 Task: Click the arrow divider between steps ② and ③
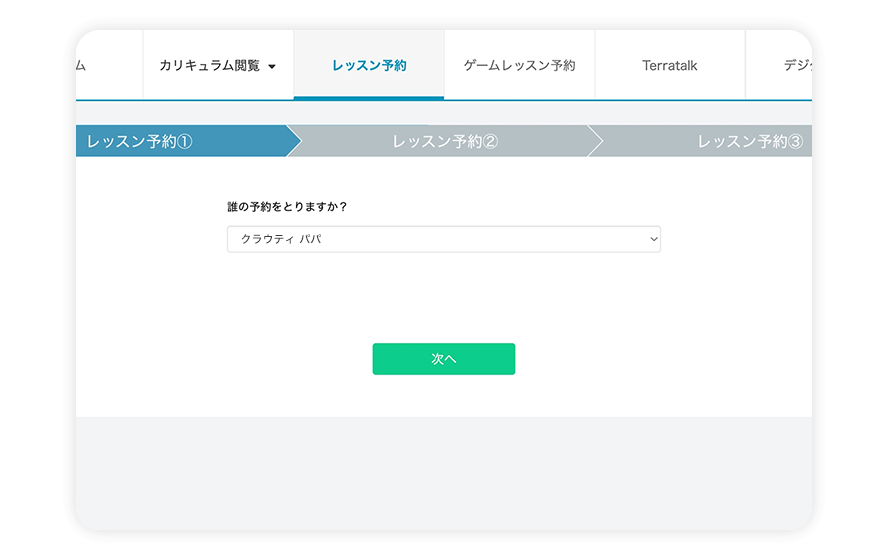[595, 142]
